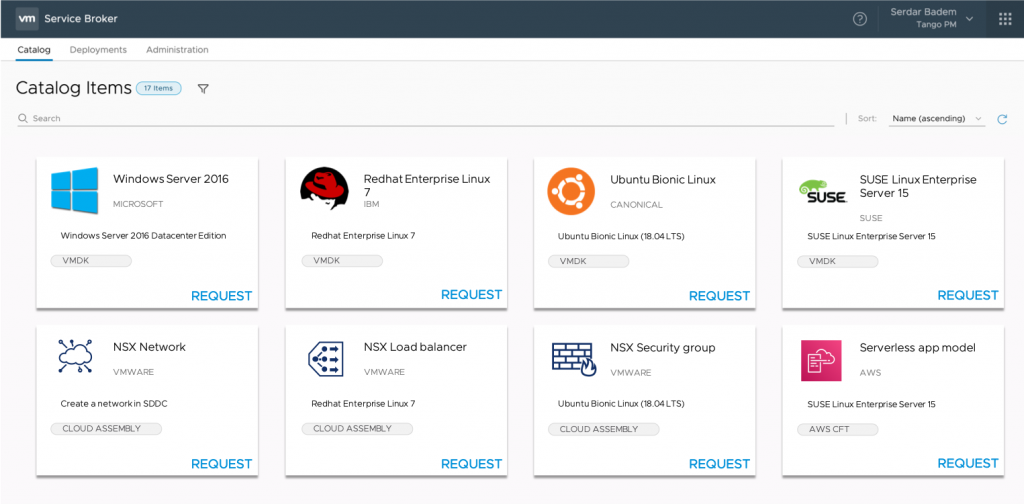Screen dimensions: 1024x504
Task: Request NSX Security group item
Action: point(719,464)
